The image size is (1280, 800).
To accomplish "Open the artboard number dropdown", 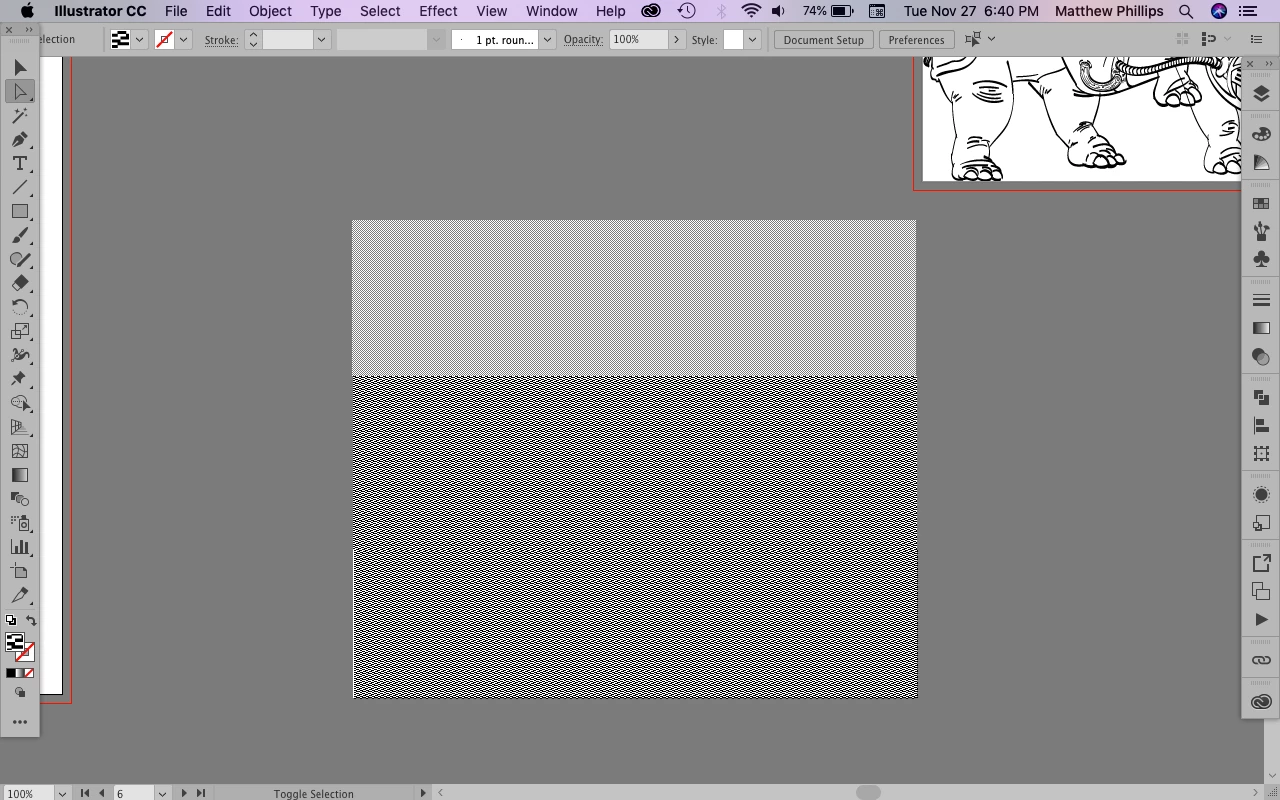I will coord(162,793).
